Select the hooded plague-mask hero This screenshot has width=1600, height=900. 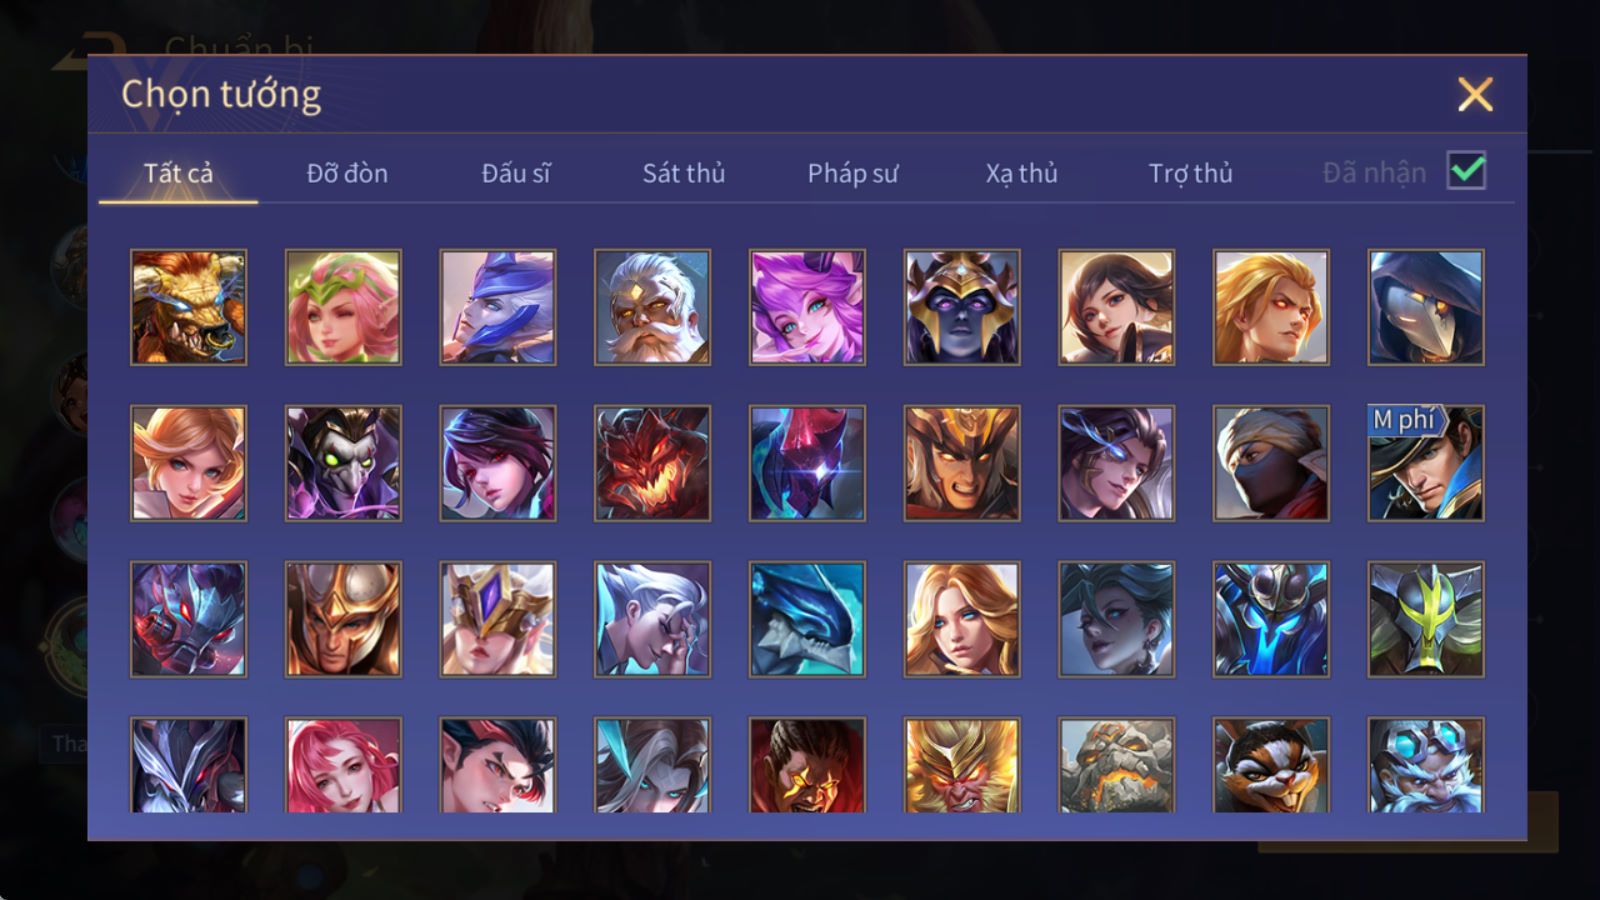point(1426,307)
